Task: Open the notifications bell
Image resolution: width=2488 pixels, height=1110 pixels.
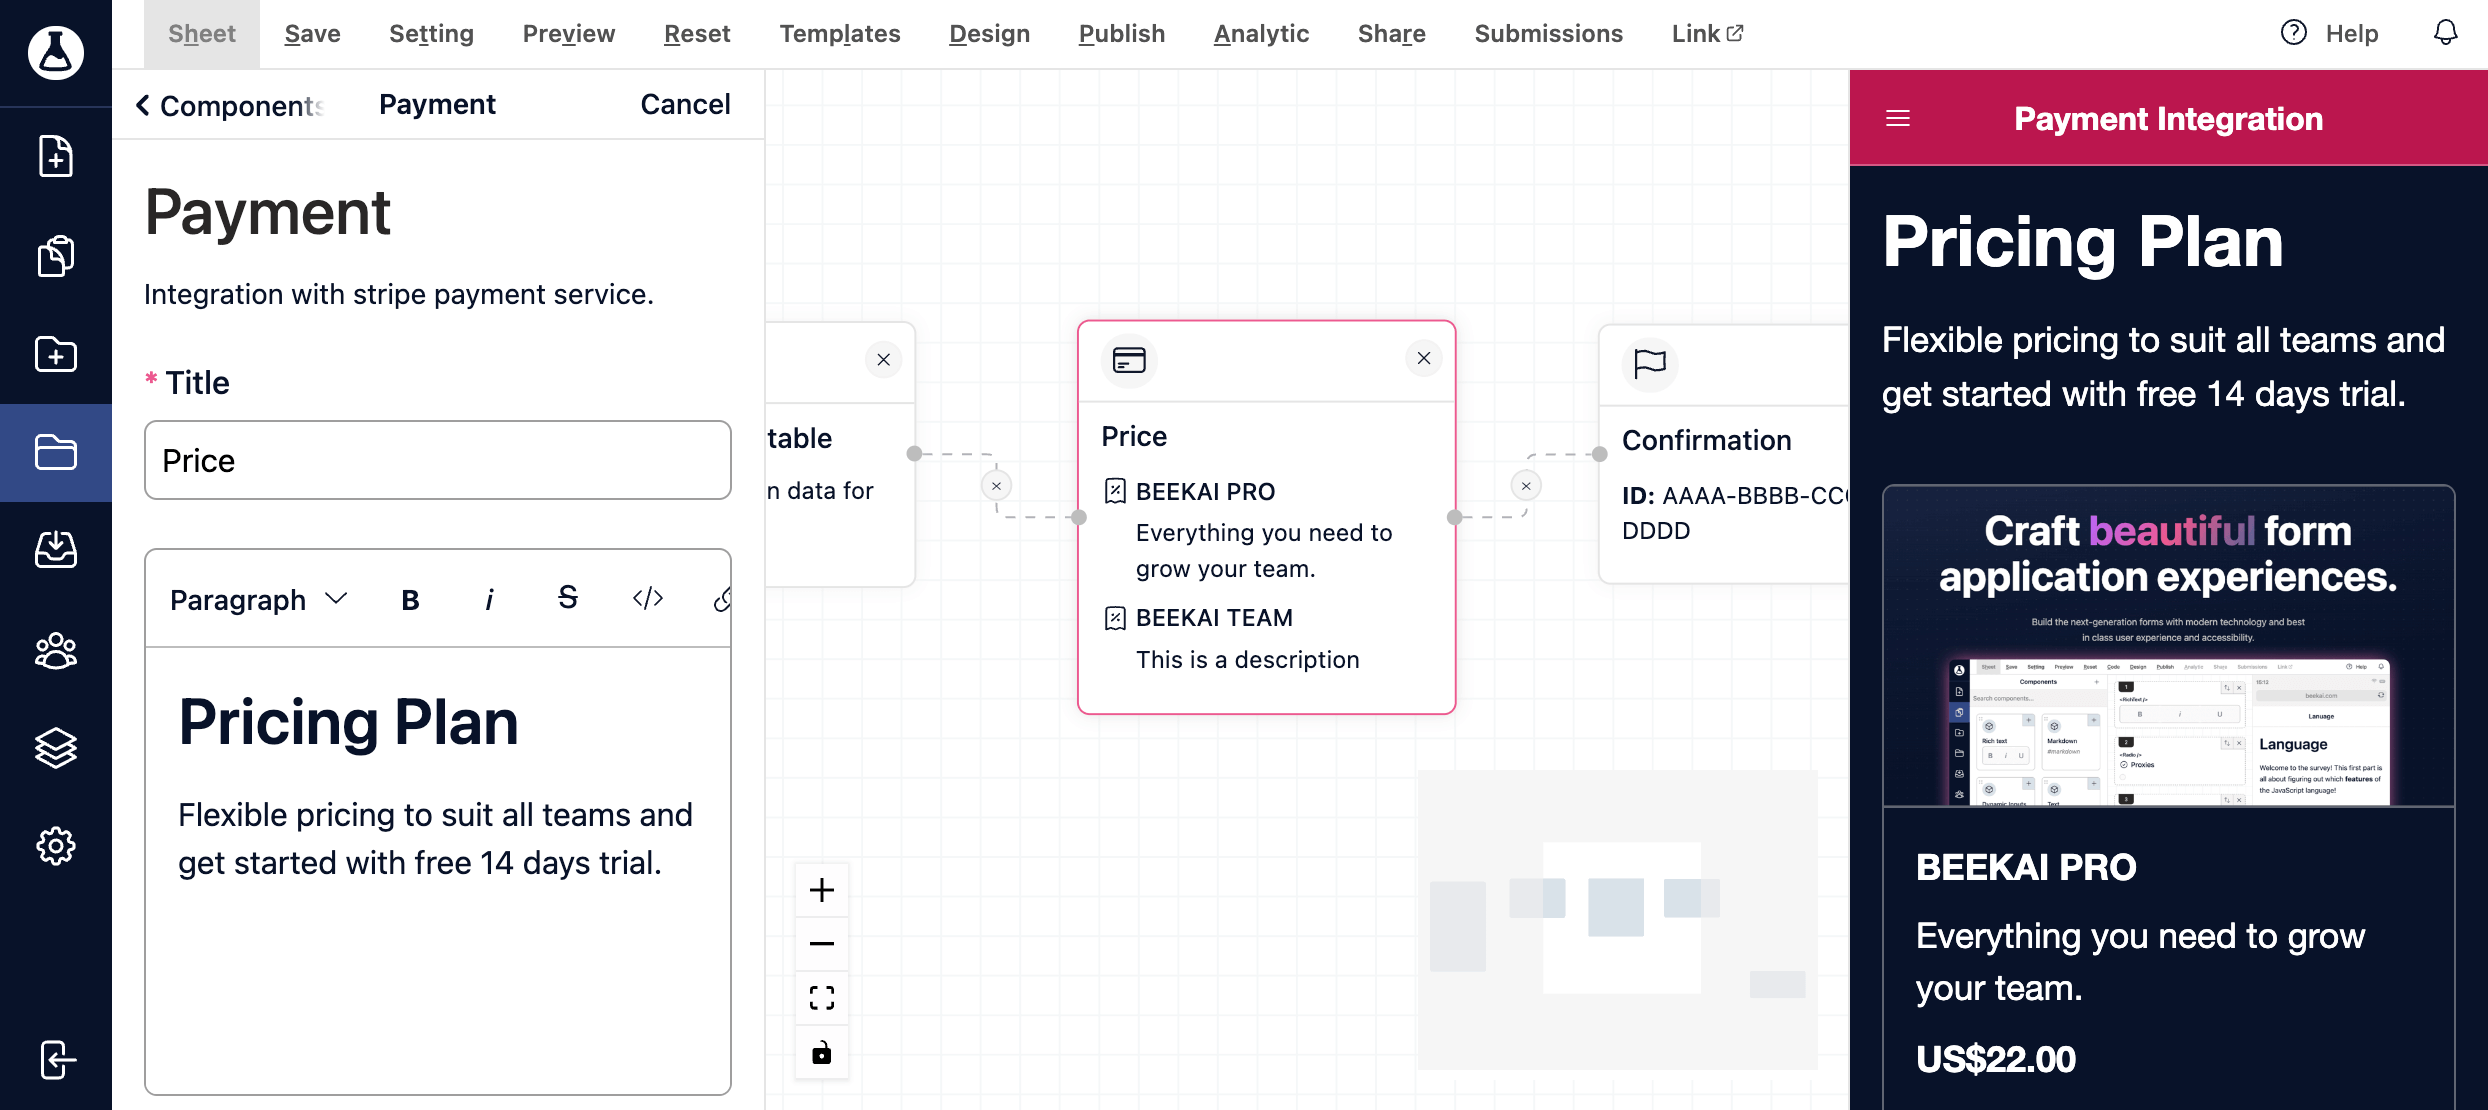Action: click(2445, 33)
